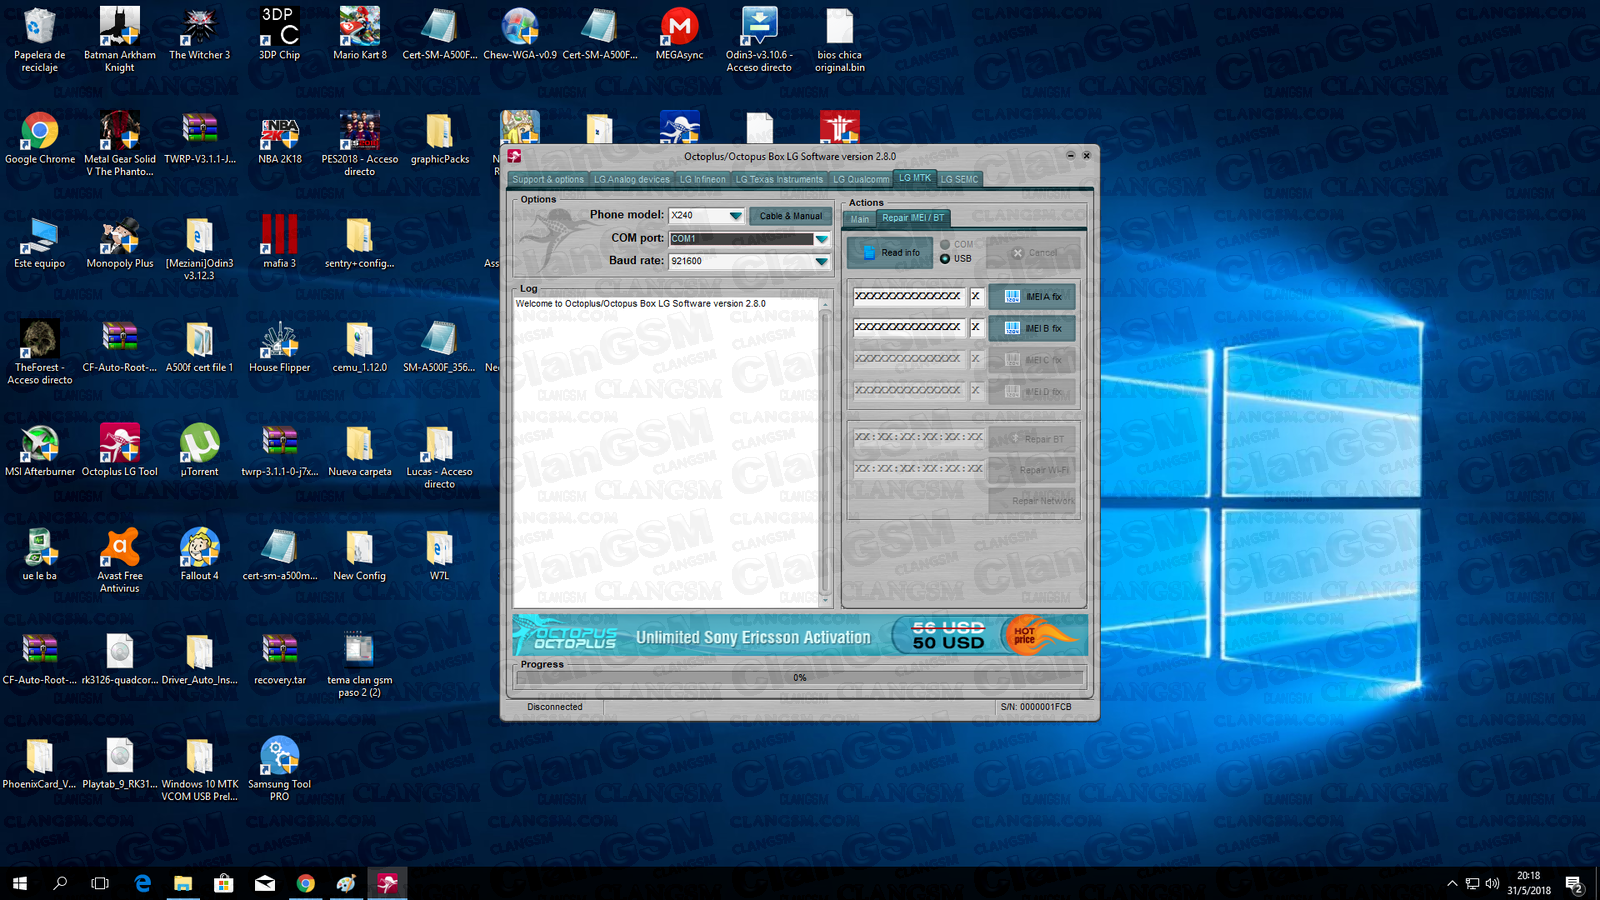Click the Read info button
The image size is (1600, 900).
pyautogui.click(x=891, y=253)
